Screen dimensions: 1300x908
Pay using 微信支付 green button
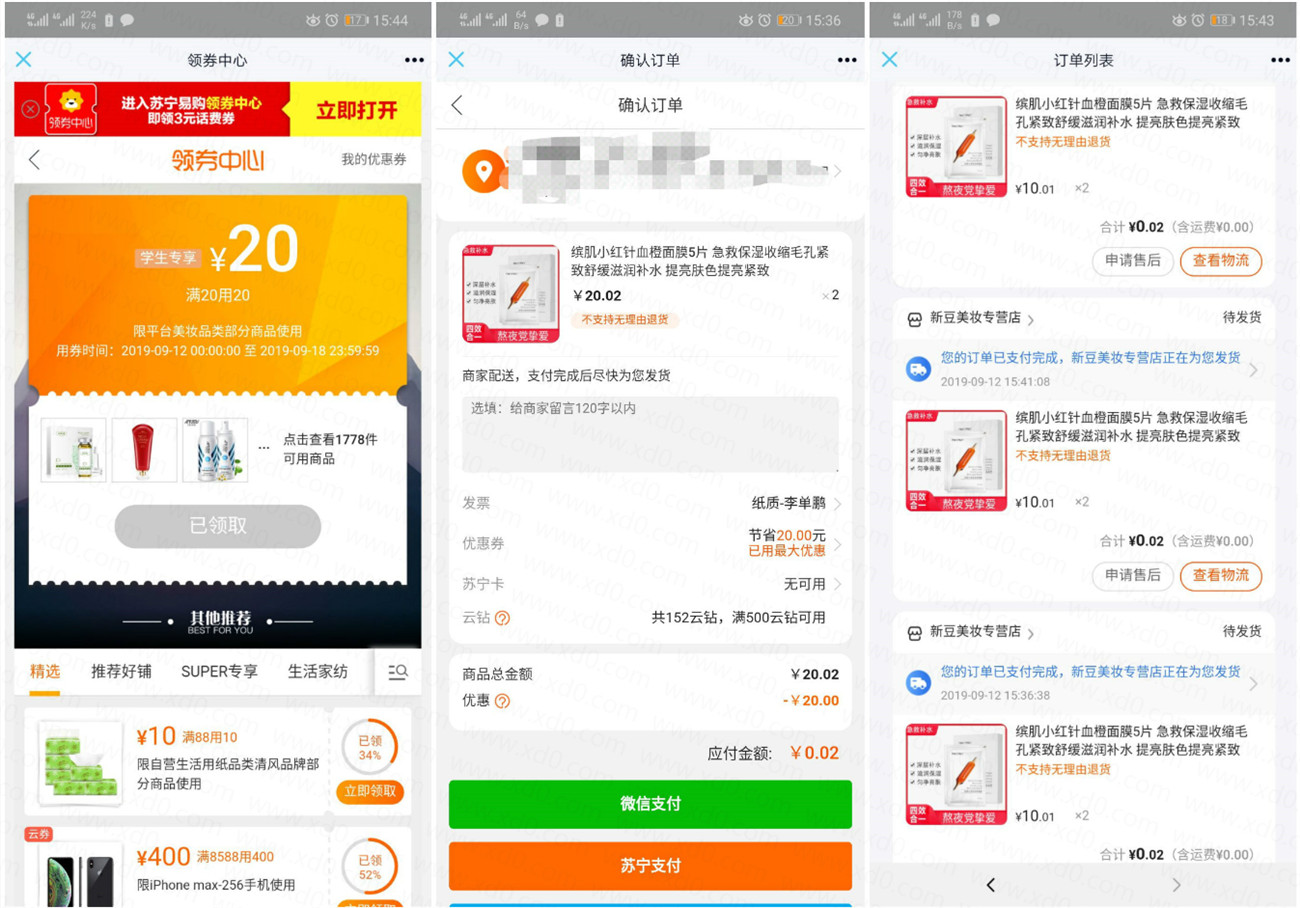coord(650,804)
